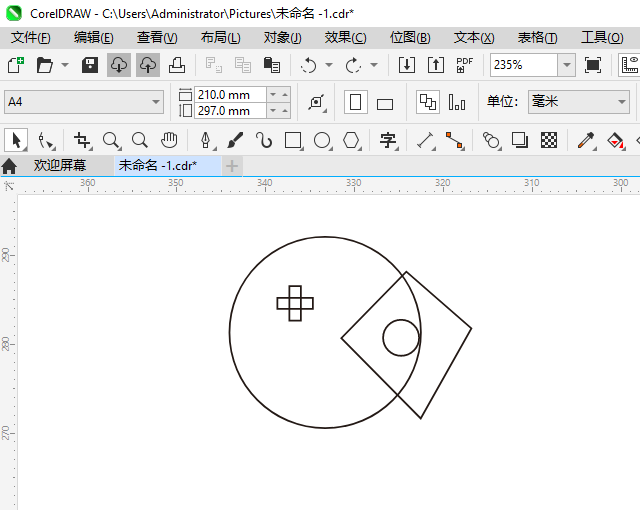Screen dimensions: 640x510
Task: Select portrait page orientation
Action: click(x=356, y=102)
